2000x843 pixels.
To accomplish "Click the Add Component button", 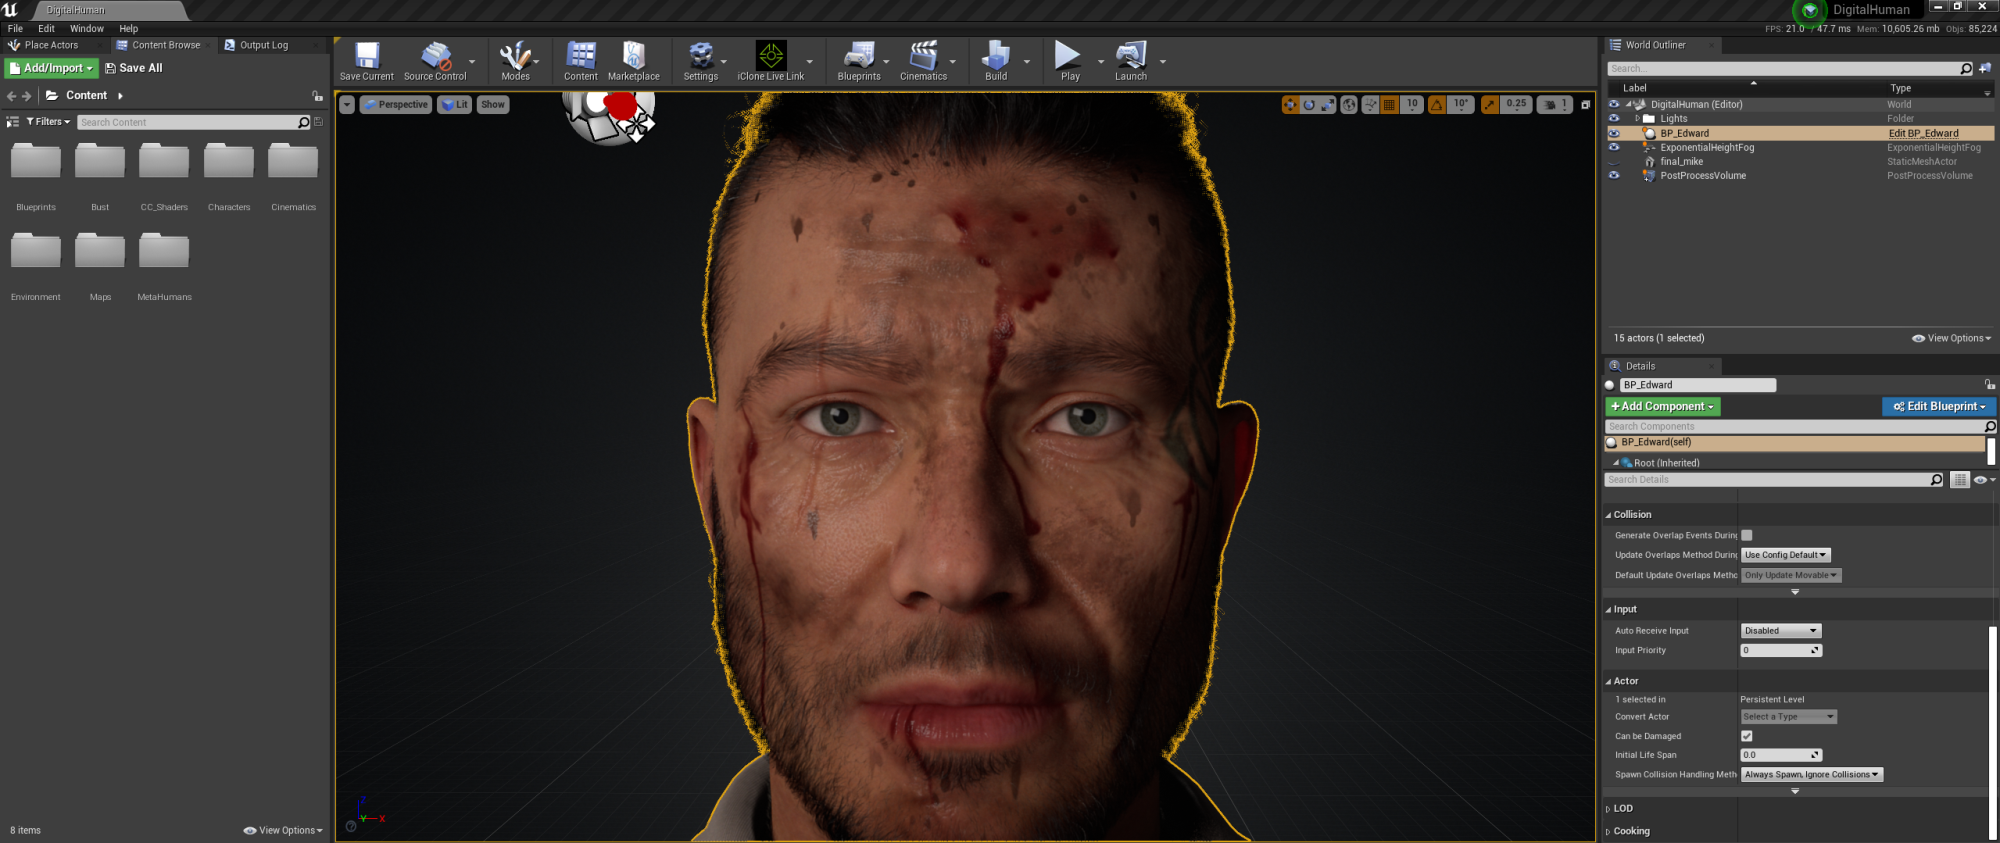I will (1663, 406).
